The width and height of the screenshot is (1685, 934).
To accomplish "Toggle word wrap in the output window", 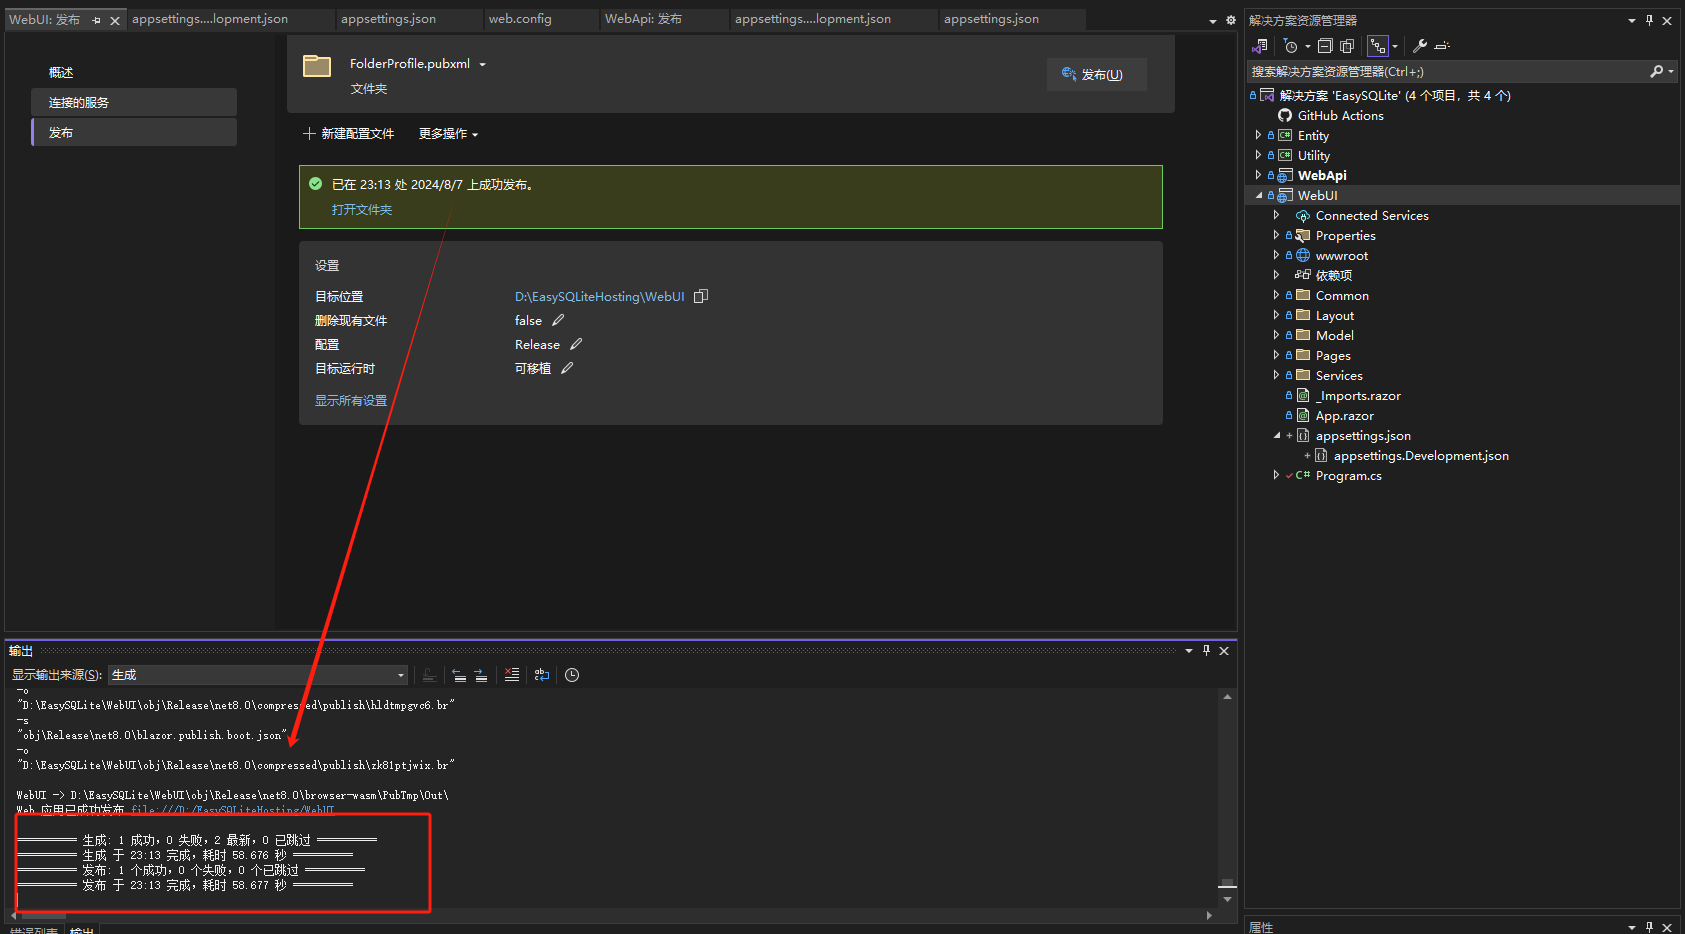I will [542, 675].
